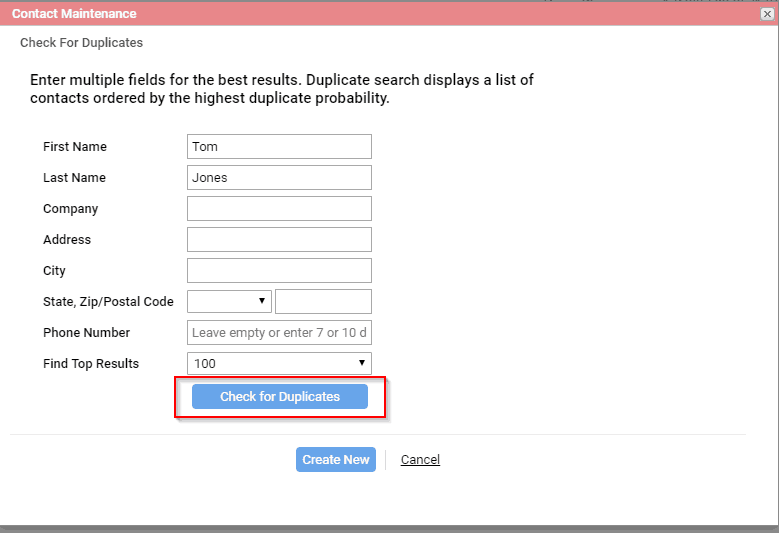Click the Contact Maintenance title bar text

click(74, 13)
